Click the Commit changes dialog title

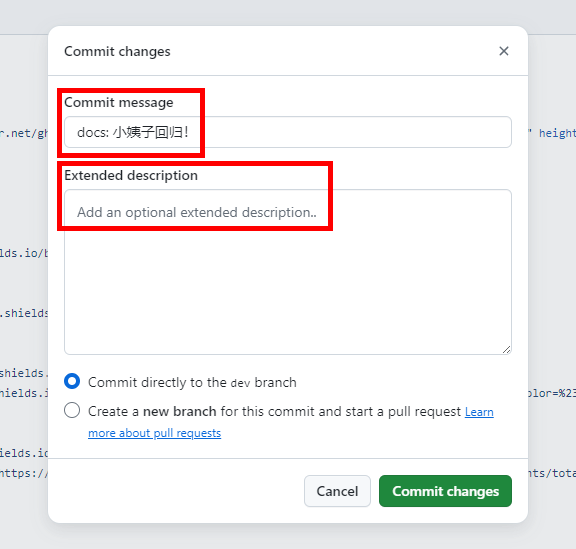117,51
